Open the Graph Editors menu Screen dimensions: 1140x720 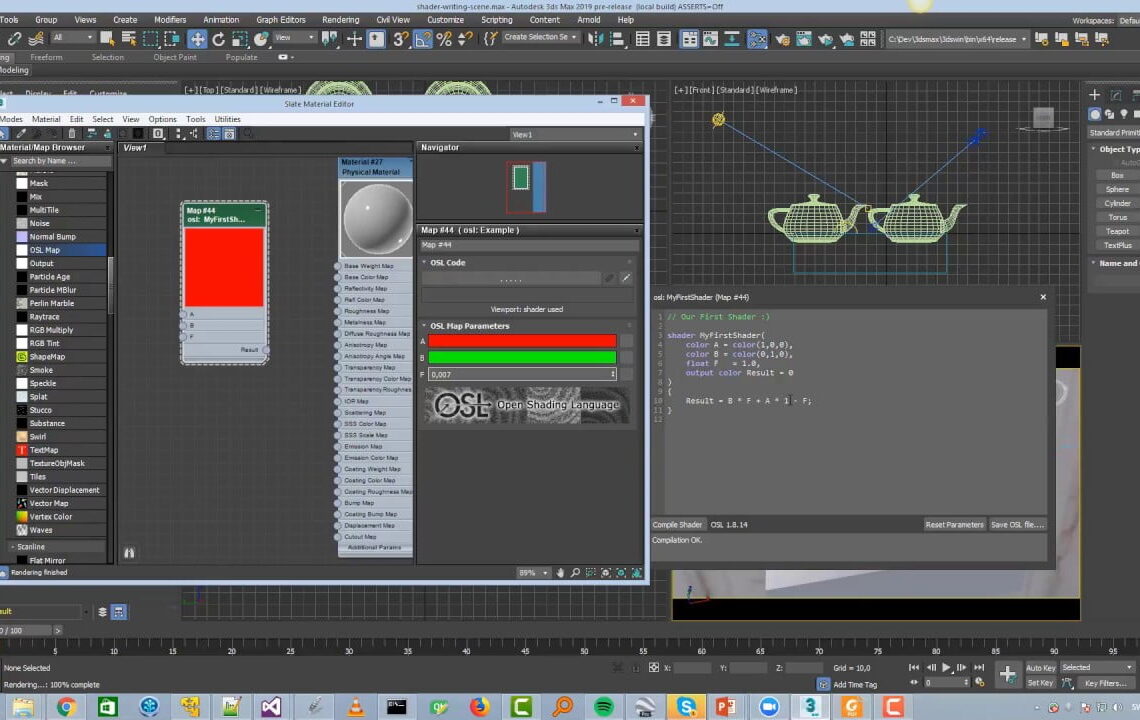[x=281, y=20]
